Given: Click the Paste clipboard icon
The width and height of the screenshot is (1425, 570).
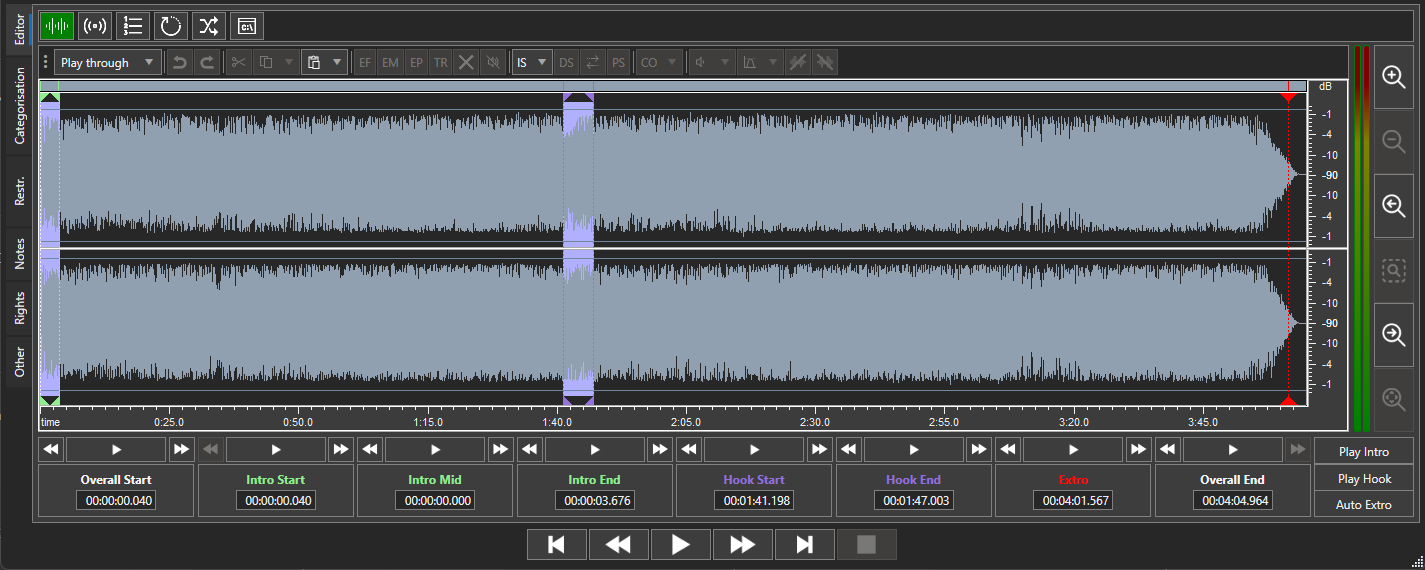Looking at the screenshot, I should (x=314, y=62).
